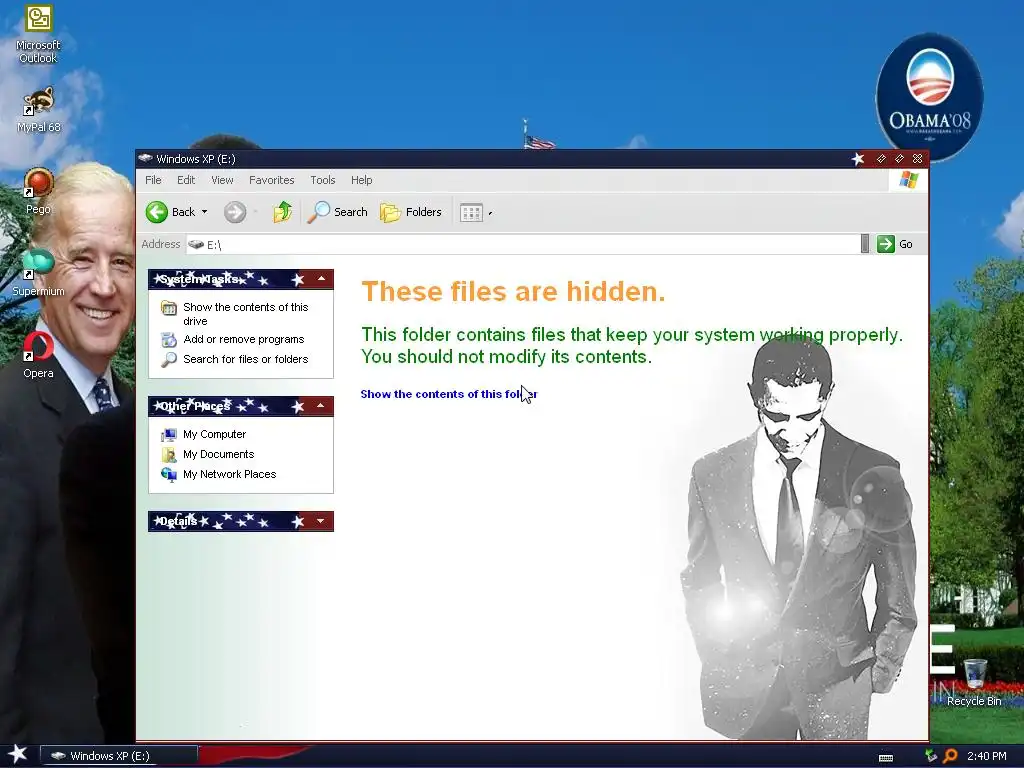This screenshot has width=1024, height=768.
Task: Click 'Show the contents of this folder' link
Action: pos(449,394)
